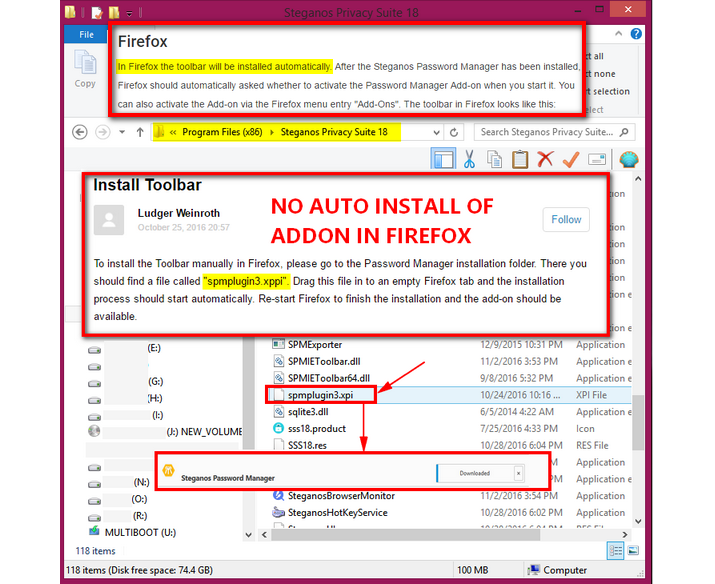Open the File ribbon tab
Viewport: 715px width, 584px height.
pos(86,34)
